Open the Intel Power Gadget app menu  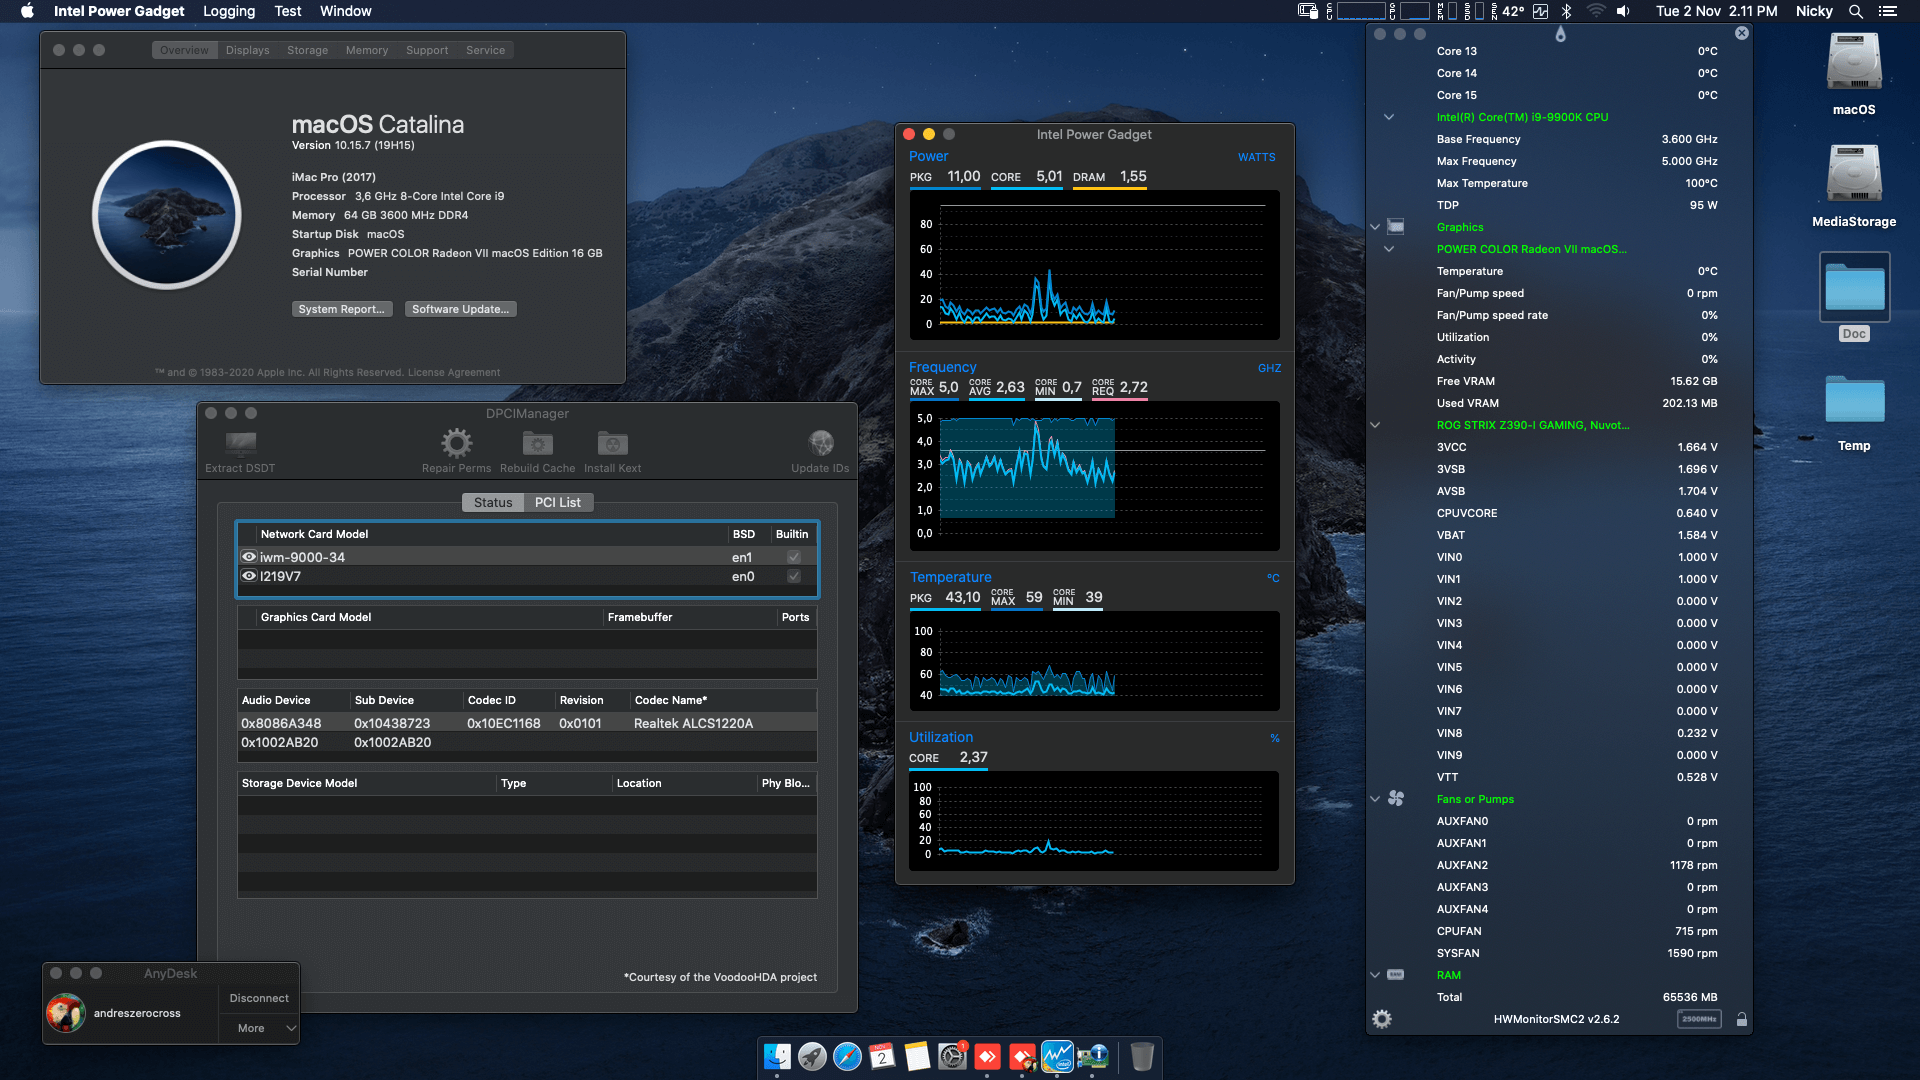click(119, 11)
